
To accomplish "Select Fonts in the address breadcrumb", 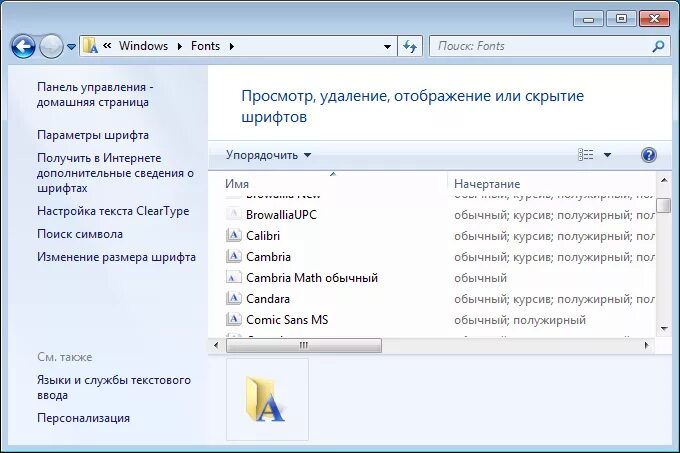I will pos(206,46).
